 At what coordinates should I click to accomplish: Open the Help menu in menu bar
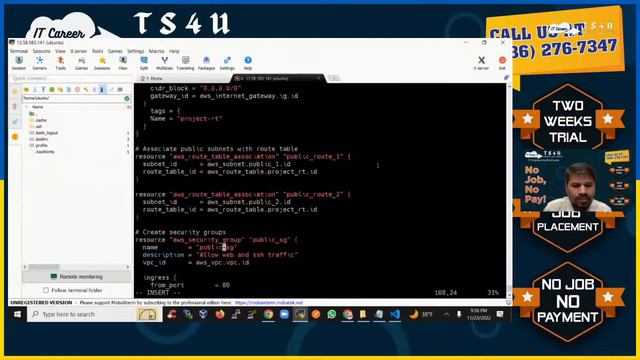(x=174, y=51)
